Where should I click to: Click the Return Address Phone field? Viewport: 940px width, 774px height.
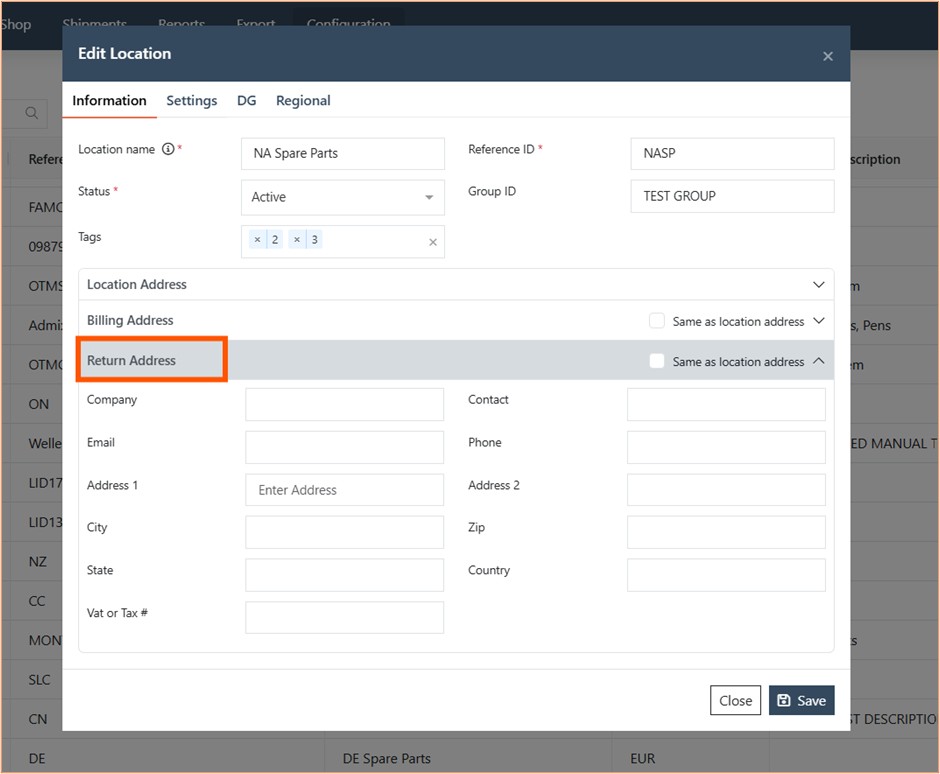point(726,447)
